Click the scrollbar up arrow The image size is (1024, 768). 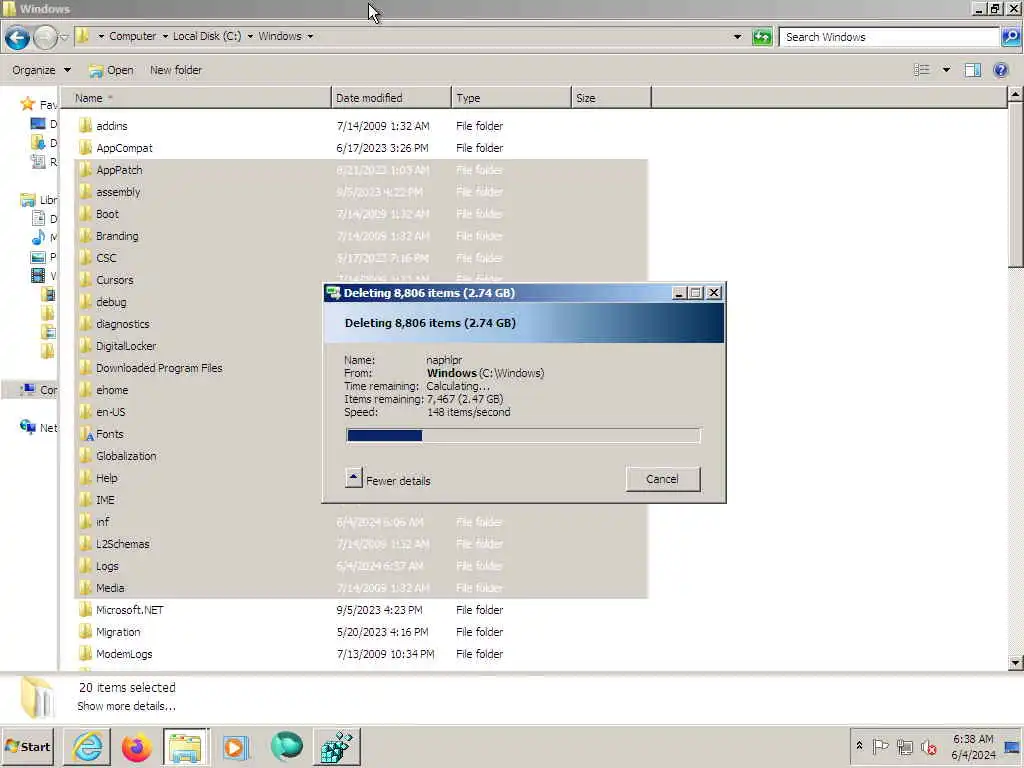pyautogui.click(x=1015, y=94)
